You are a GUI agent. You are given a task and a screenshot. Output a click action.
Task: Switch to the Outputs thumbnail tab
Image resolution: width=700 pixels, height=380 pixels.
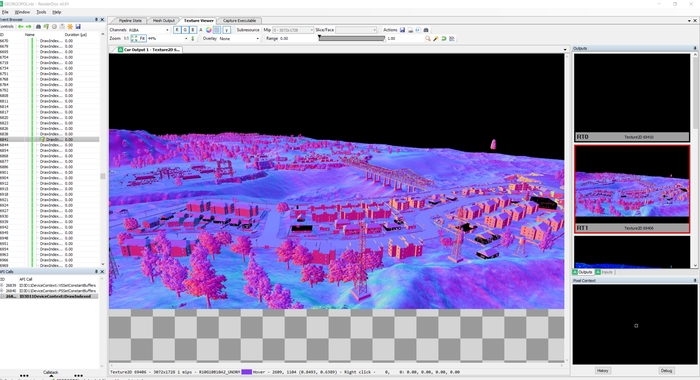[x=583, y=272]
